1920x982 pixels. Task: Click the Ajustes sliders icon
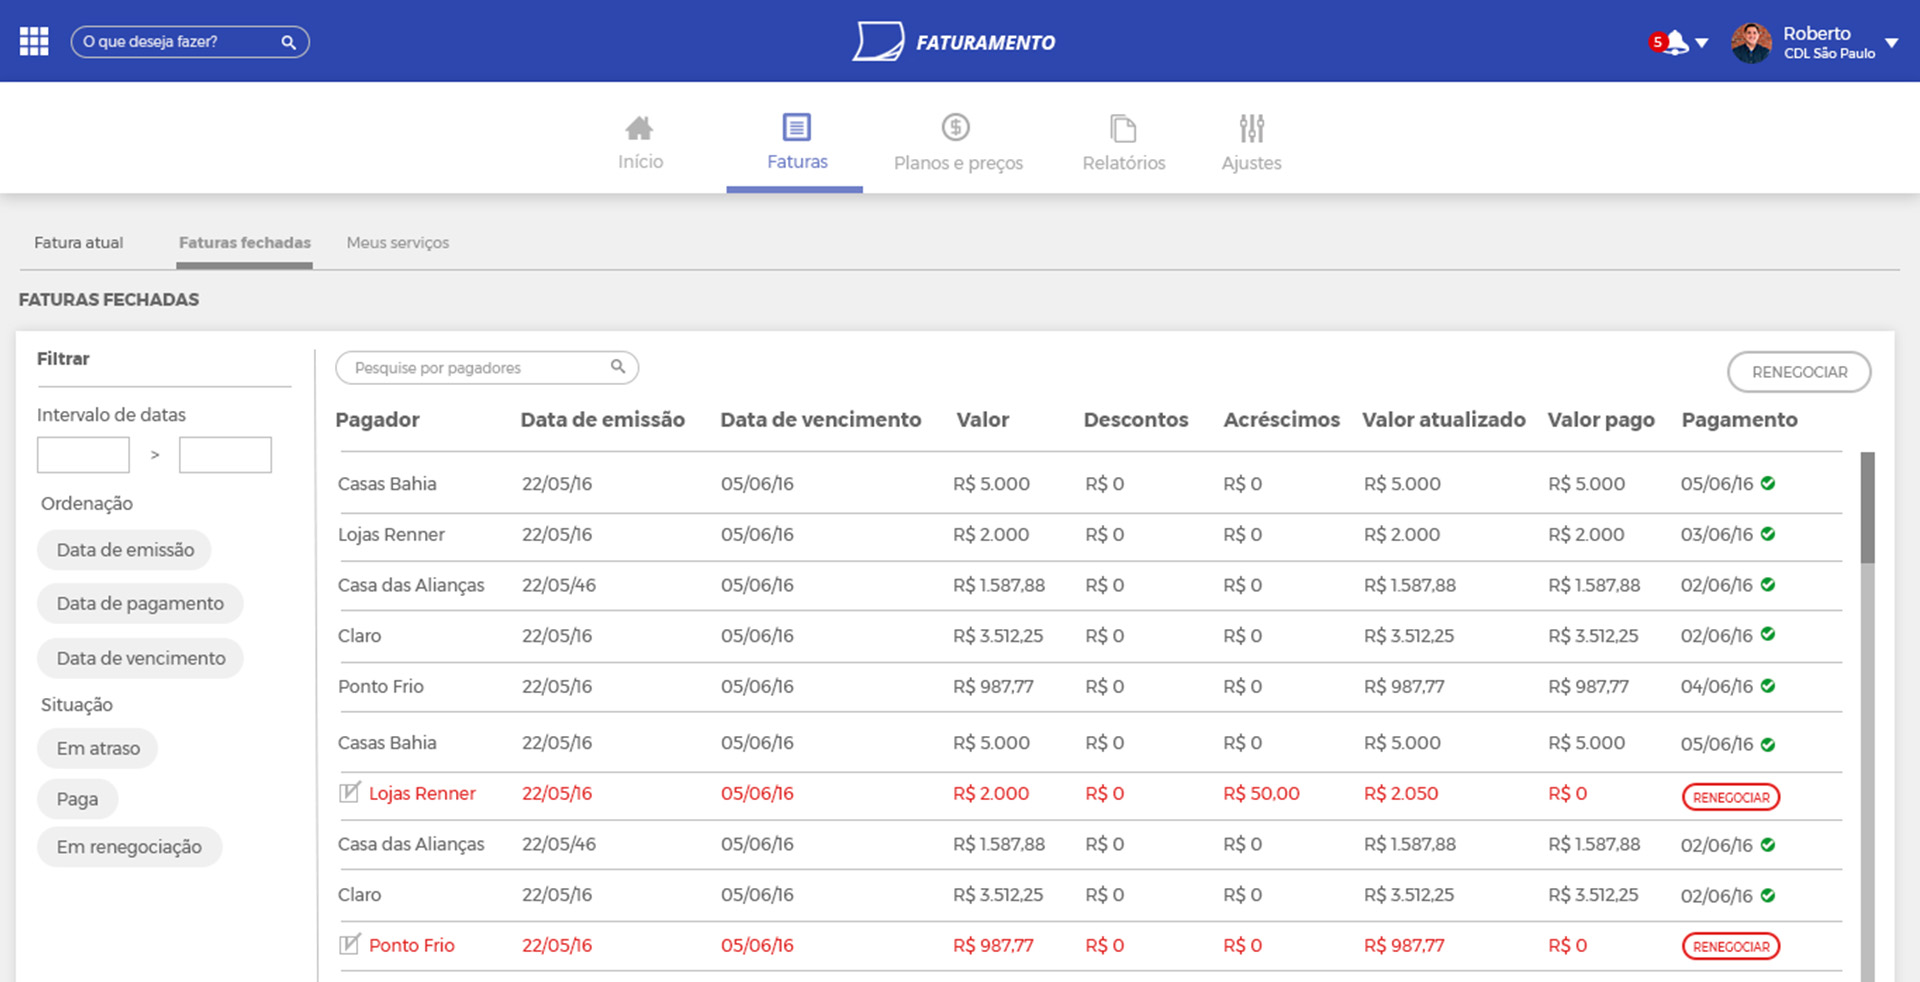click(1252, 128)
